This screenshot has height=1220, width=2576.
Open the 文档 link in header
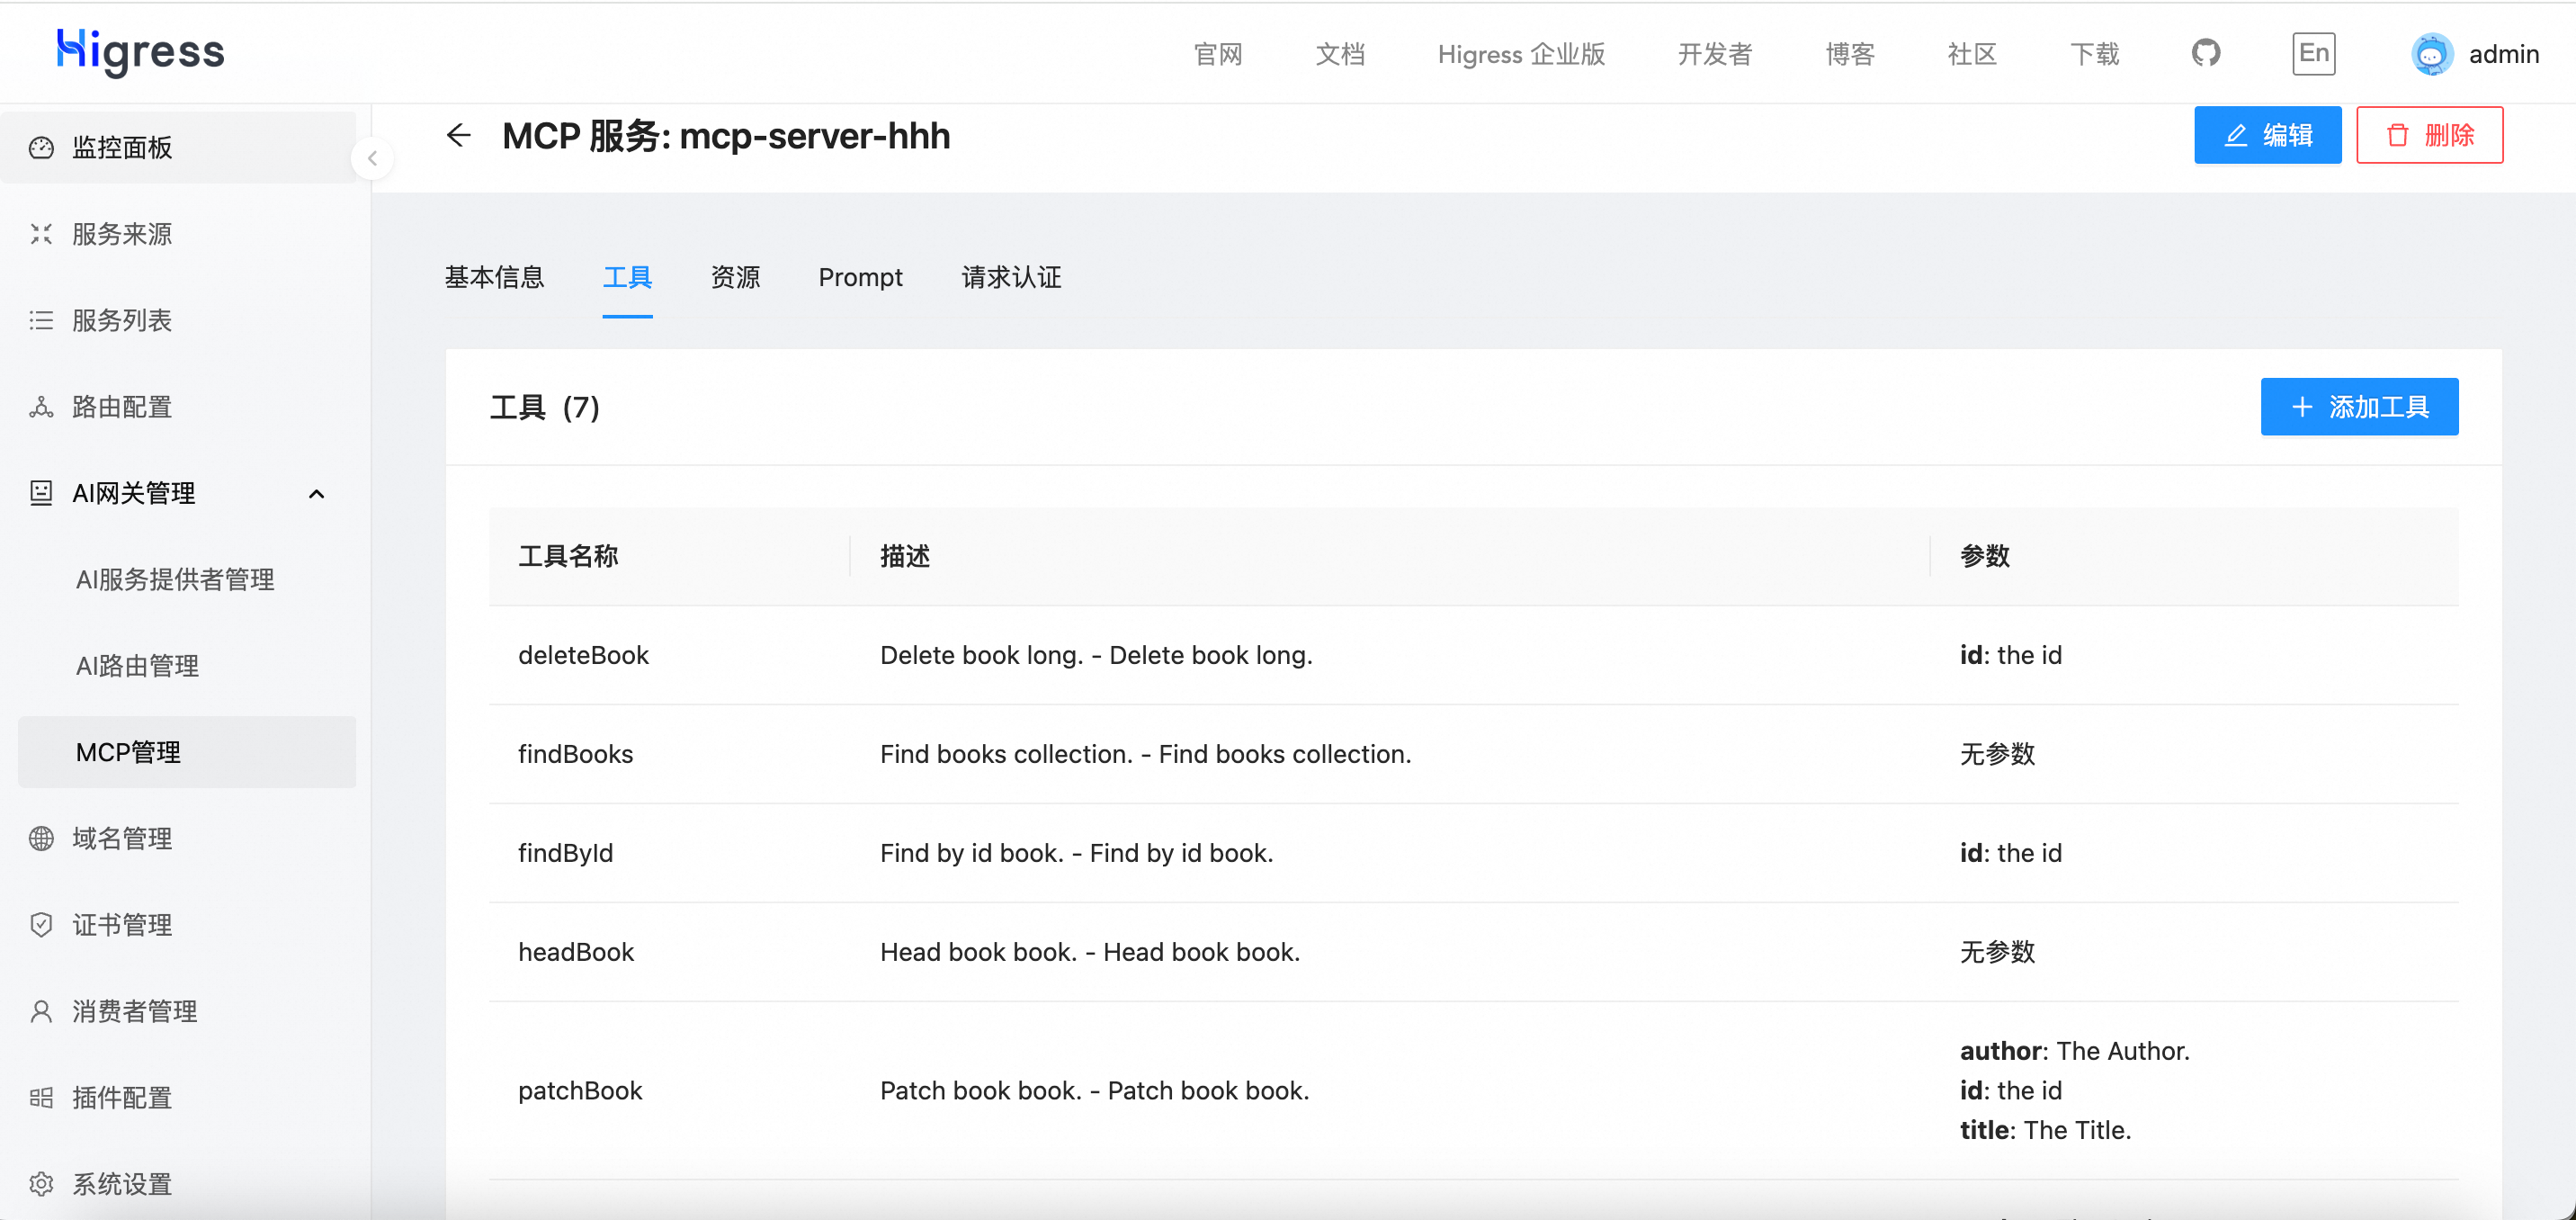tap(1340, 54)
